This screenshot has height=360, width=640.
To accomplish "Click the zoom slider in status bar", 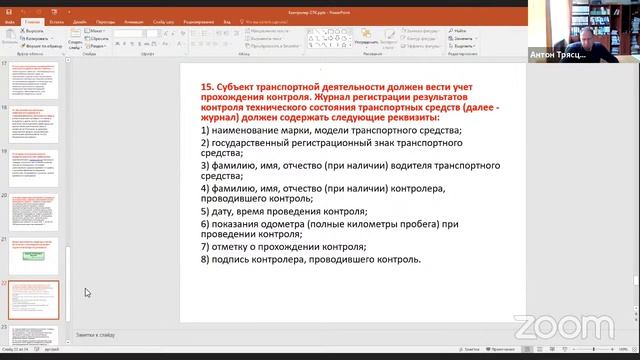I will [593, 350].
